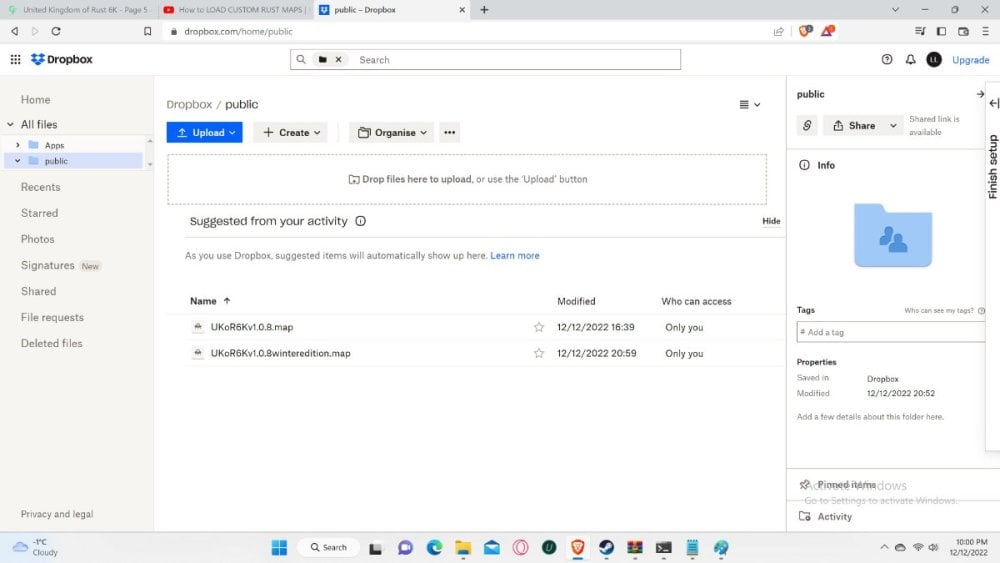Open Recents in the left sidebar

click(x=41, y=187)
